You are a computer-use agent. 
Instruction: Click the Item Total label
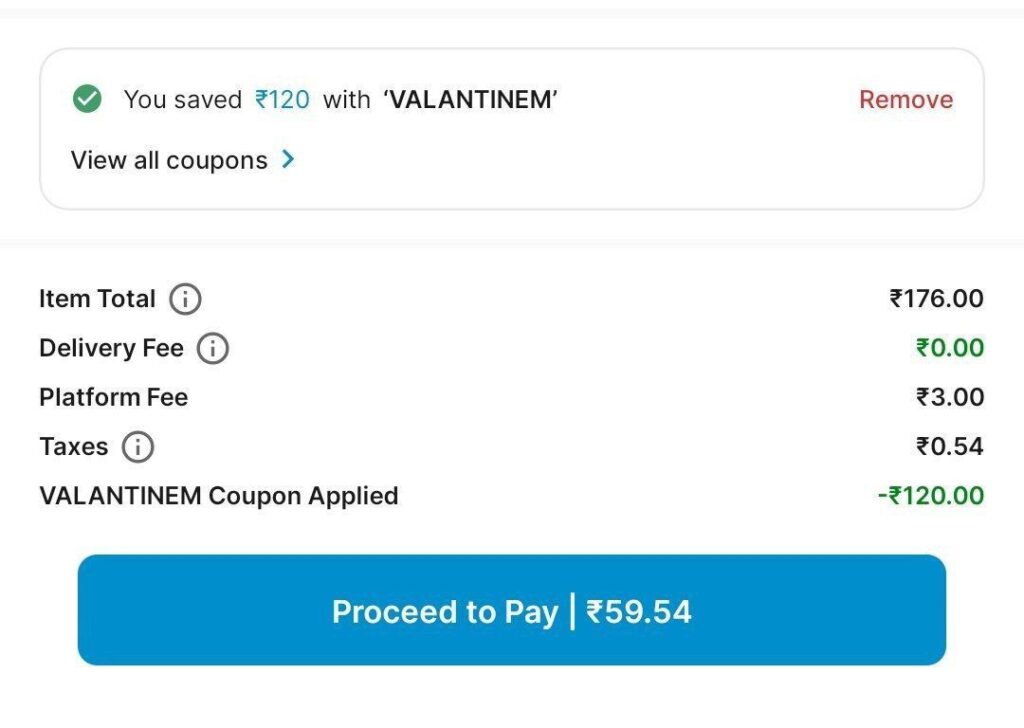(97, 299)
